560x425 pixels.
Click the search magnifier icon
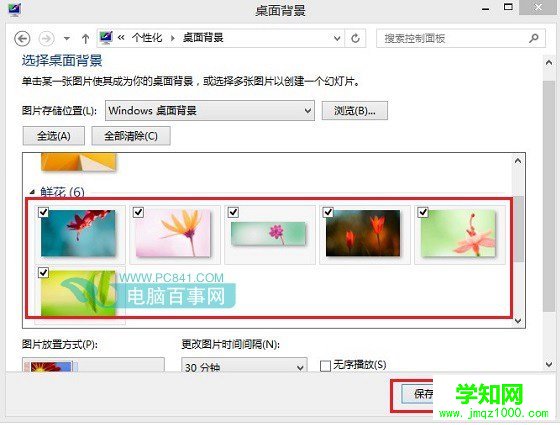tap(534, 38)
